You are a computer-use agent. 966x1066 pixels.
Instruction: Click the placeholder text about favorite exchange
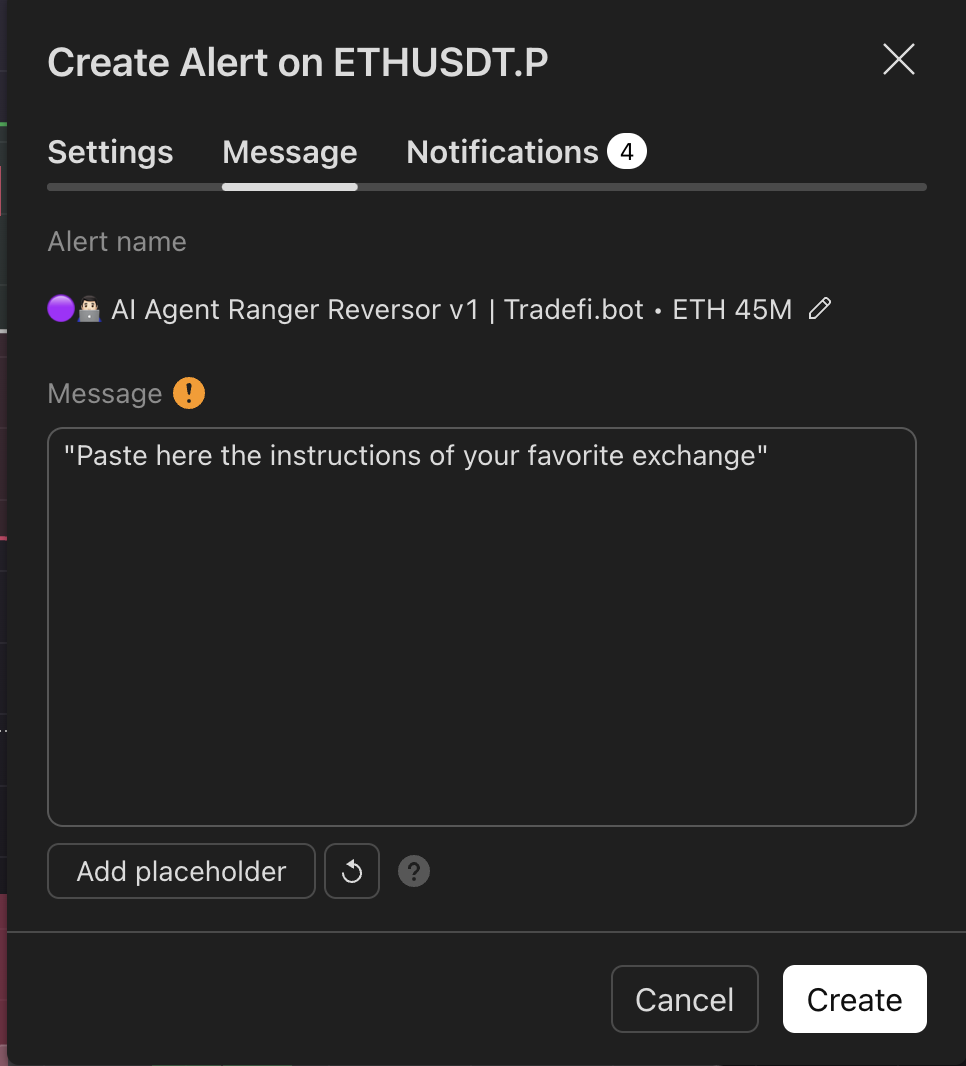click(x=415, y=455)
